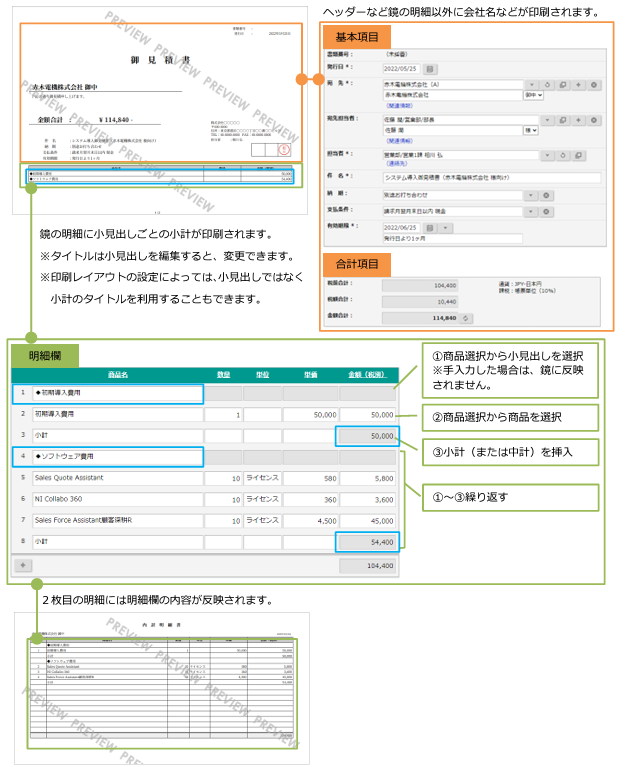Click the 小計 name field in row 3
Image resolution: width=640 pixels, height=767 pixels.
pyautogui.click(x=117, y=436)
